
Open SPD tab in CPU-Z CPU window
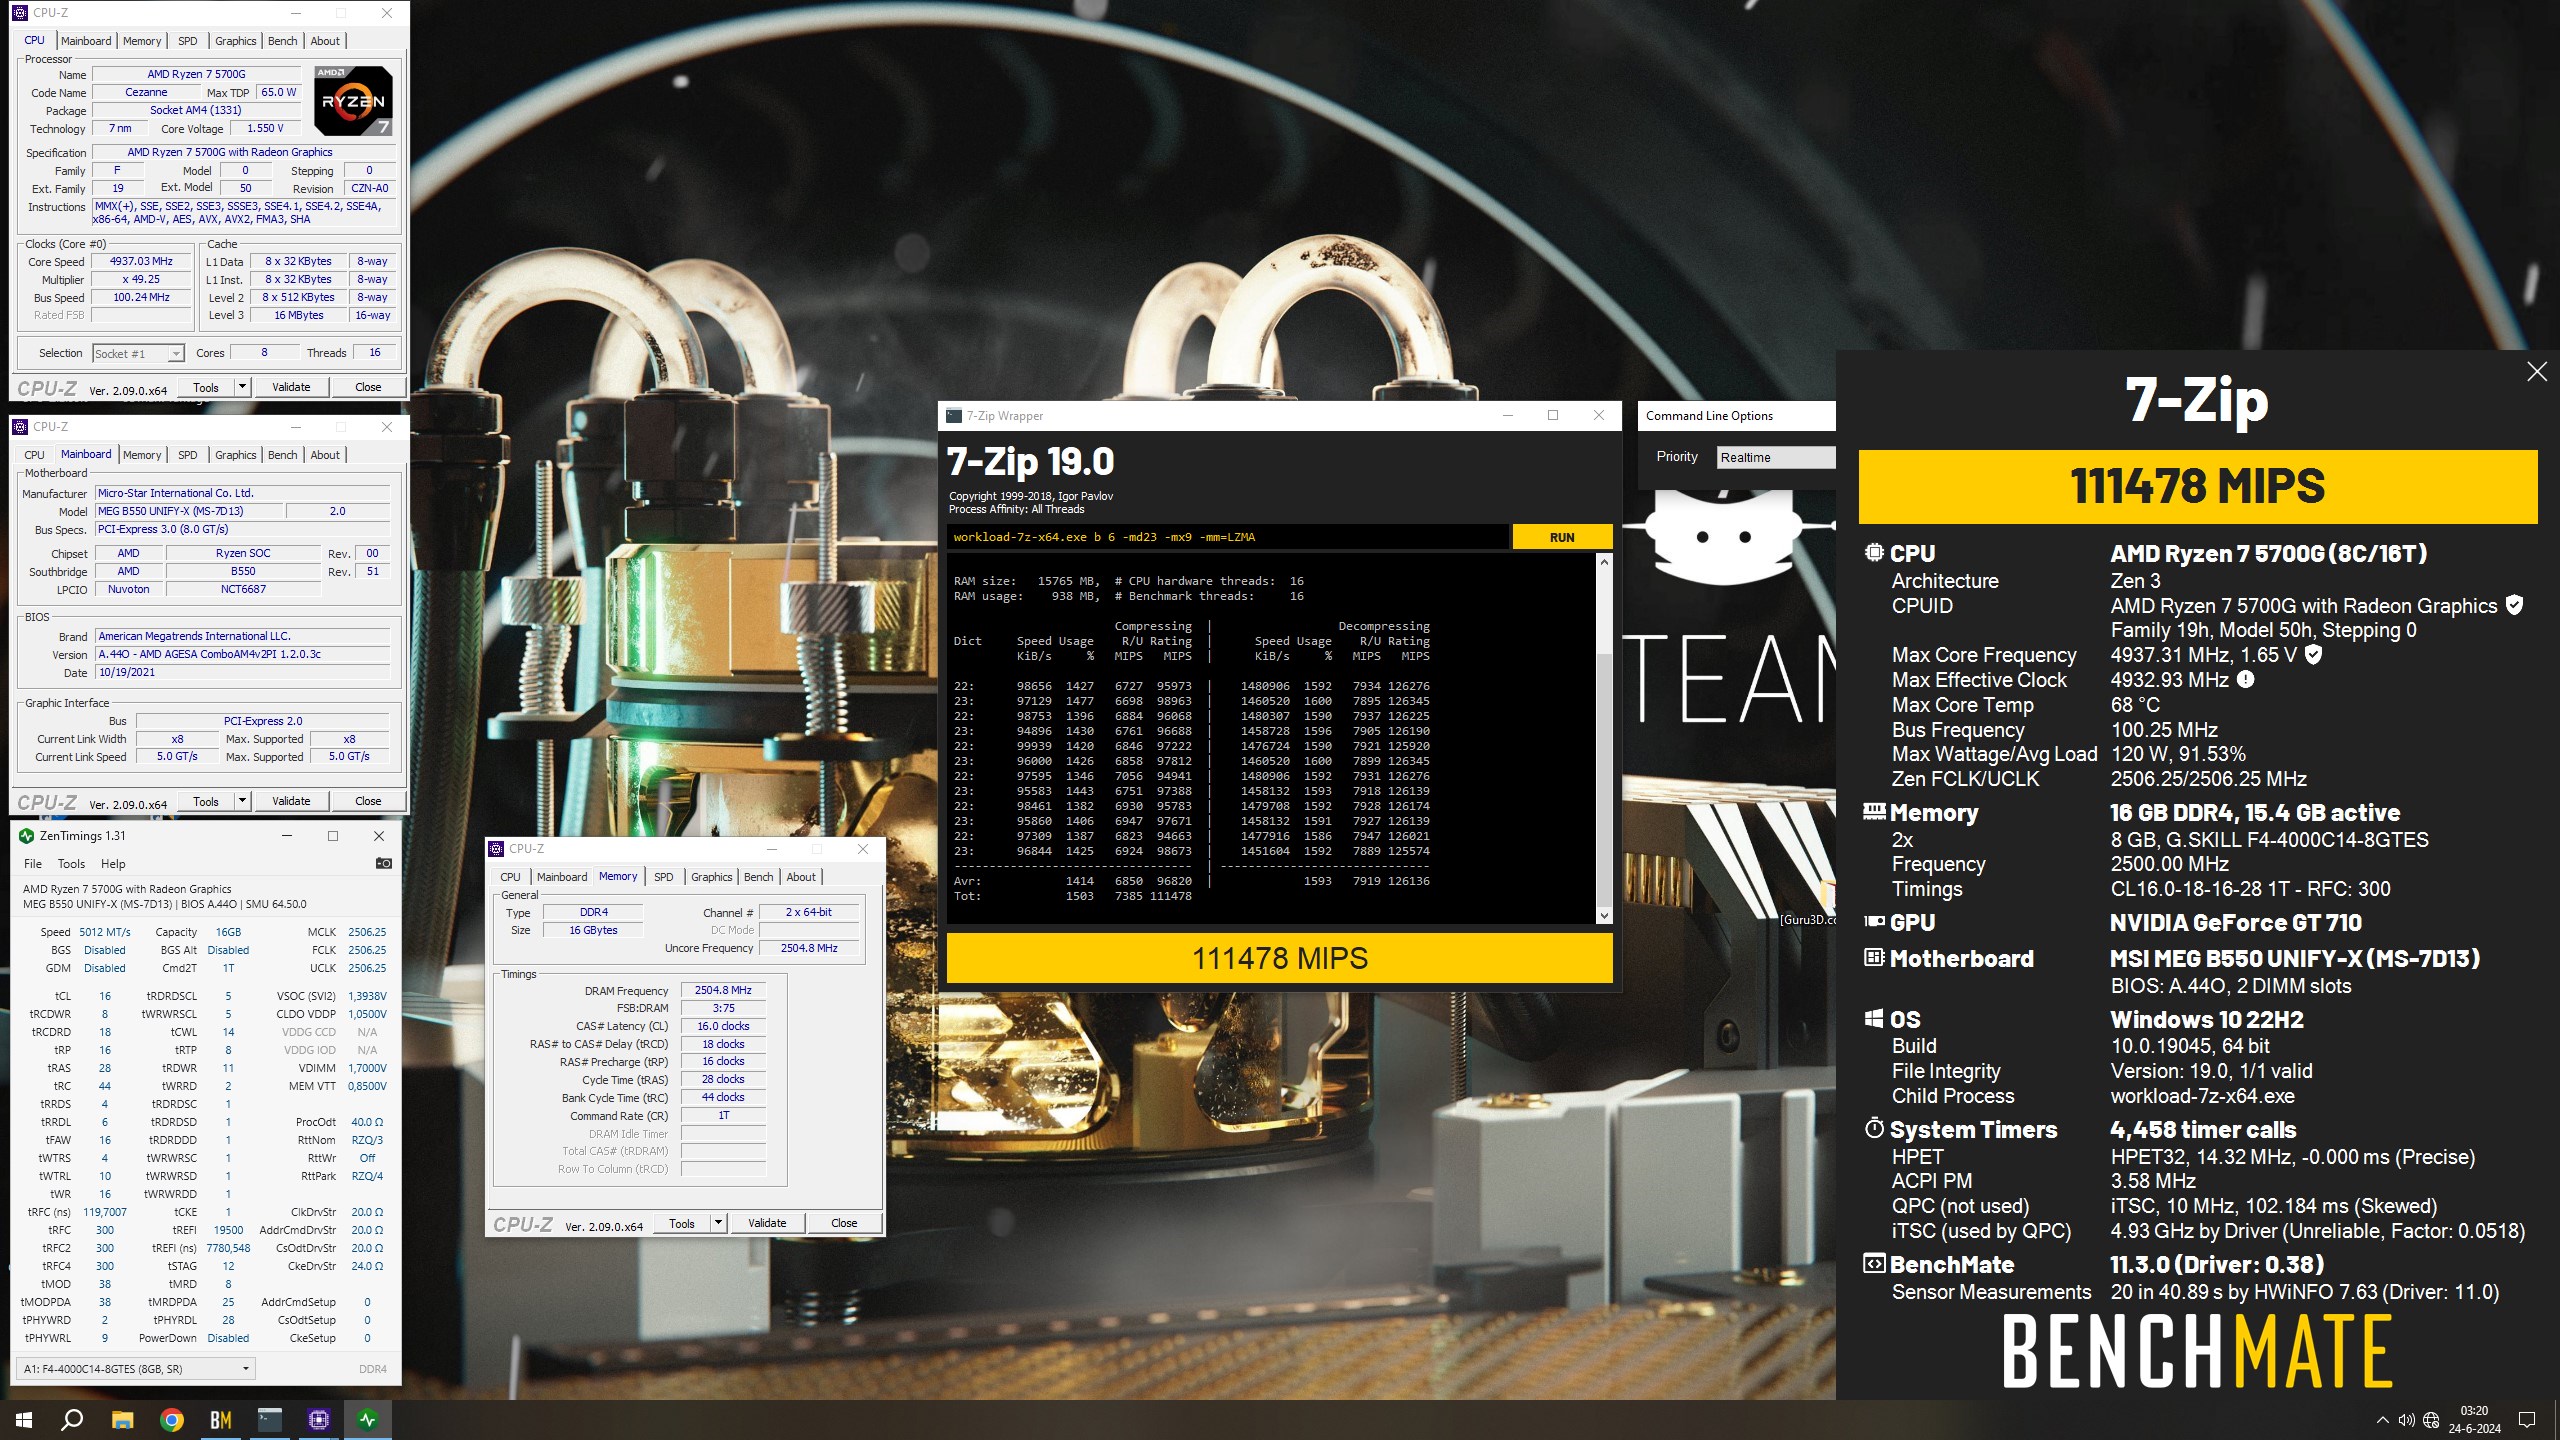coord(187,41)
